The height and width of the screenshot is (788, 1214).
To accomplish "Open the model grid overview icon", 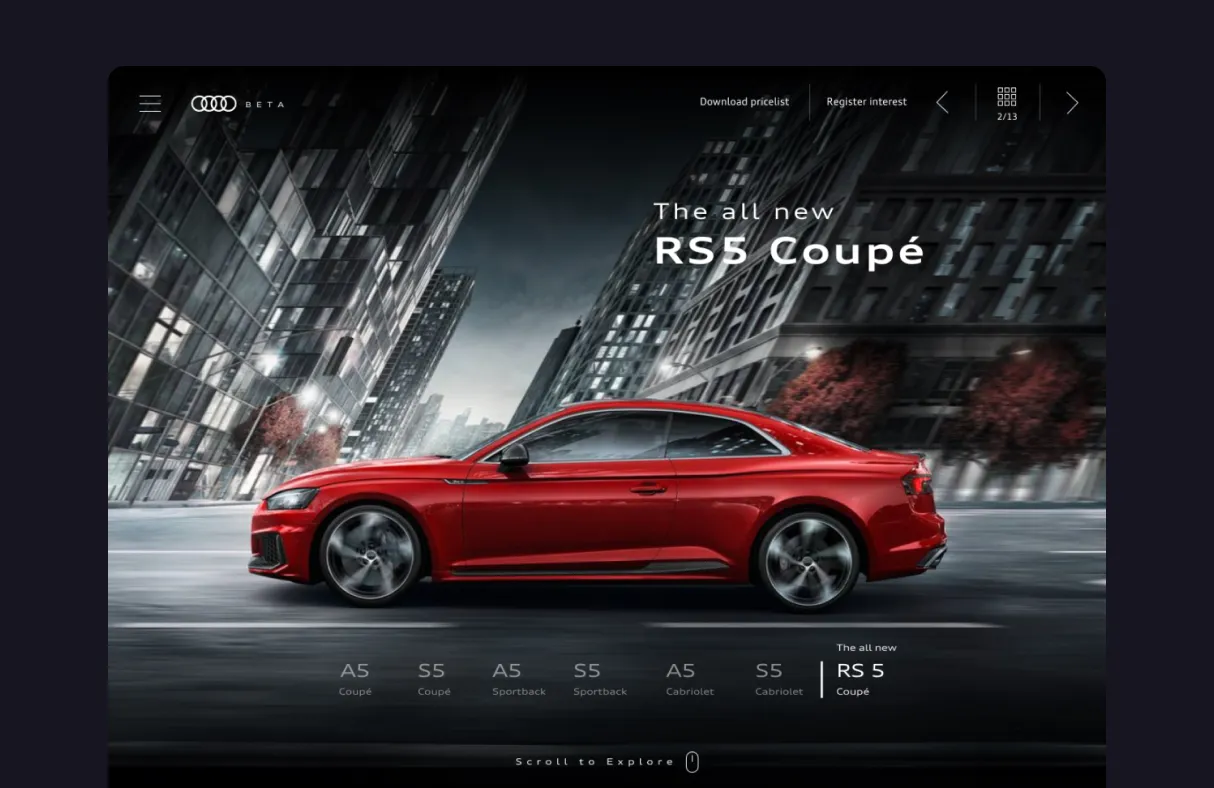I will click(1007, 97).
